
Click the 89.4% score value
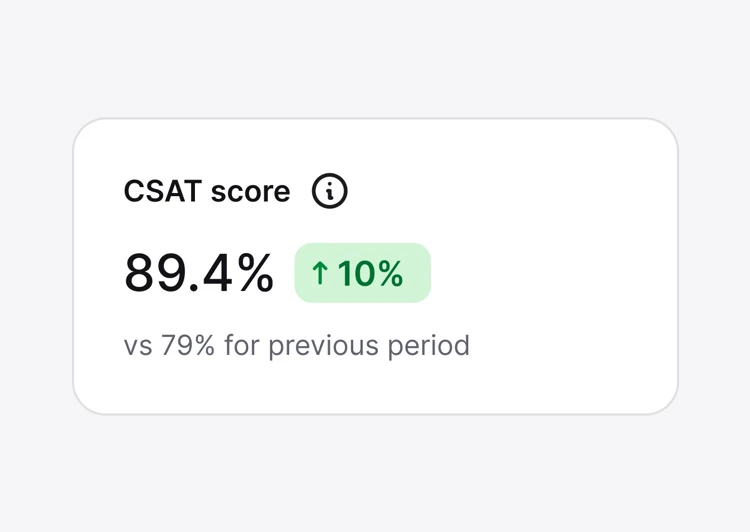(x=199, y=273)
